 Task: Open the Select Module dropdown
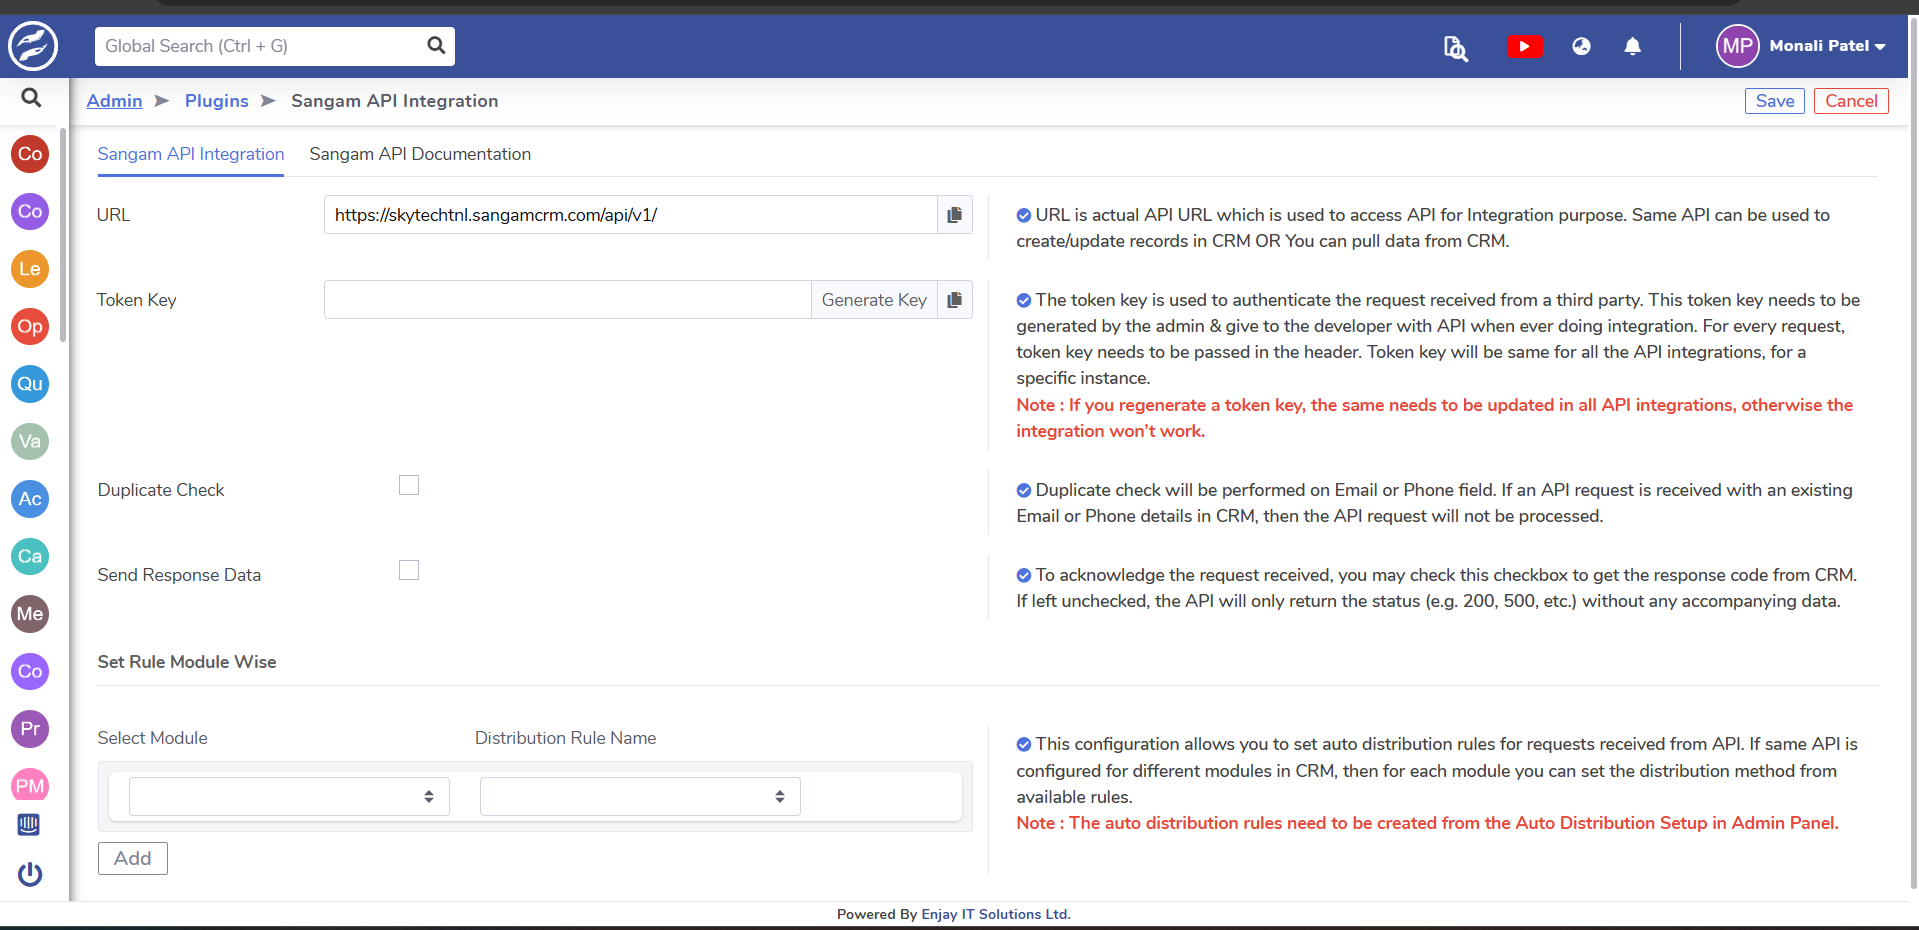tap(289, 797)
